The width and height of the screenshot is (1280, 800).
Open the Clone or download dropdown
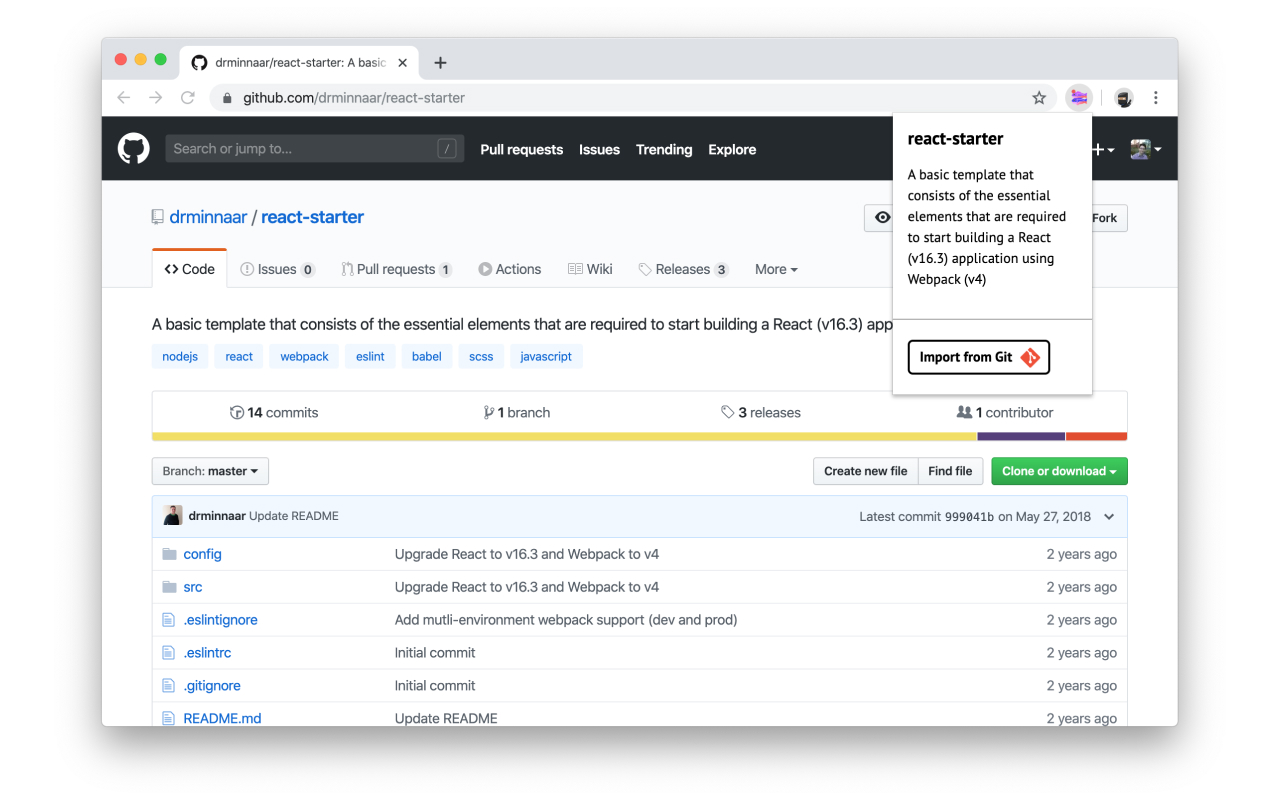tap(1059, 471)
